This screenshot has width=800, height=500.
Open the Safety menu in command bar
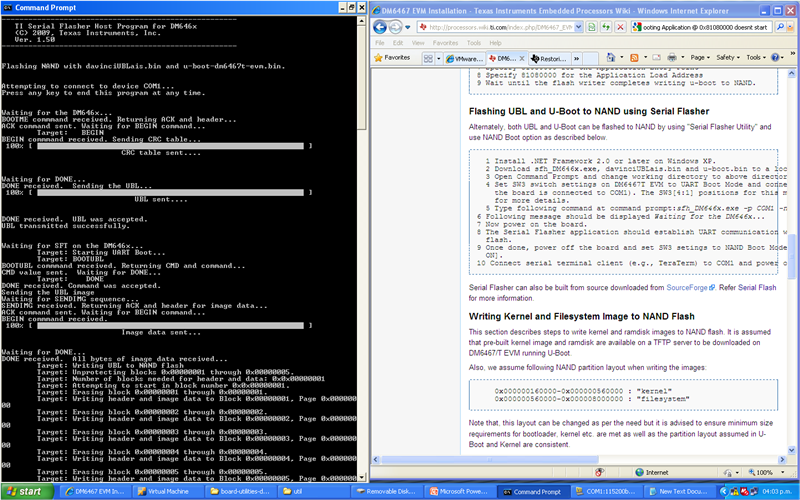tap(728, 57)
